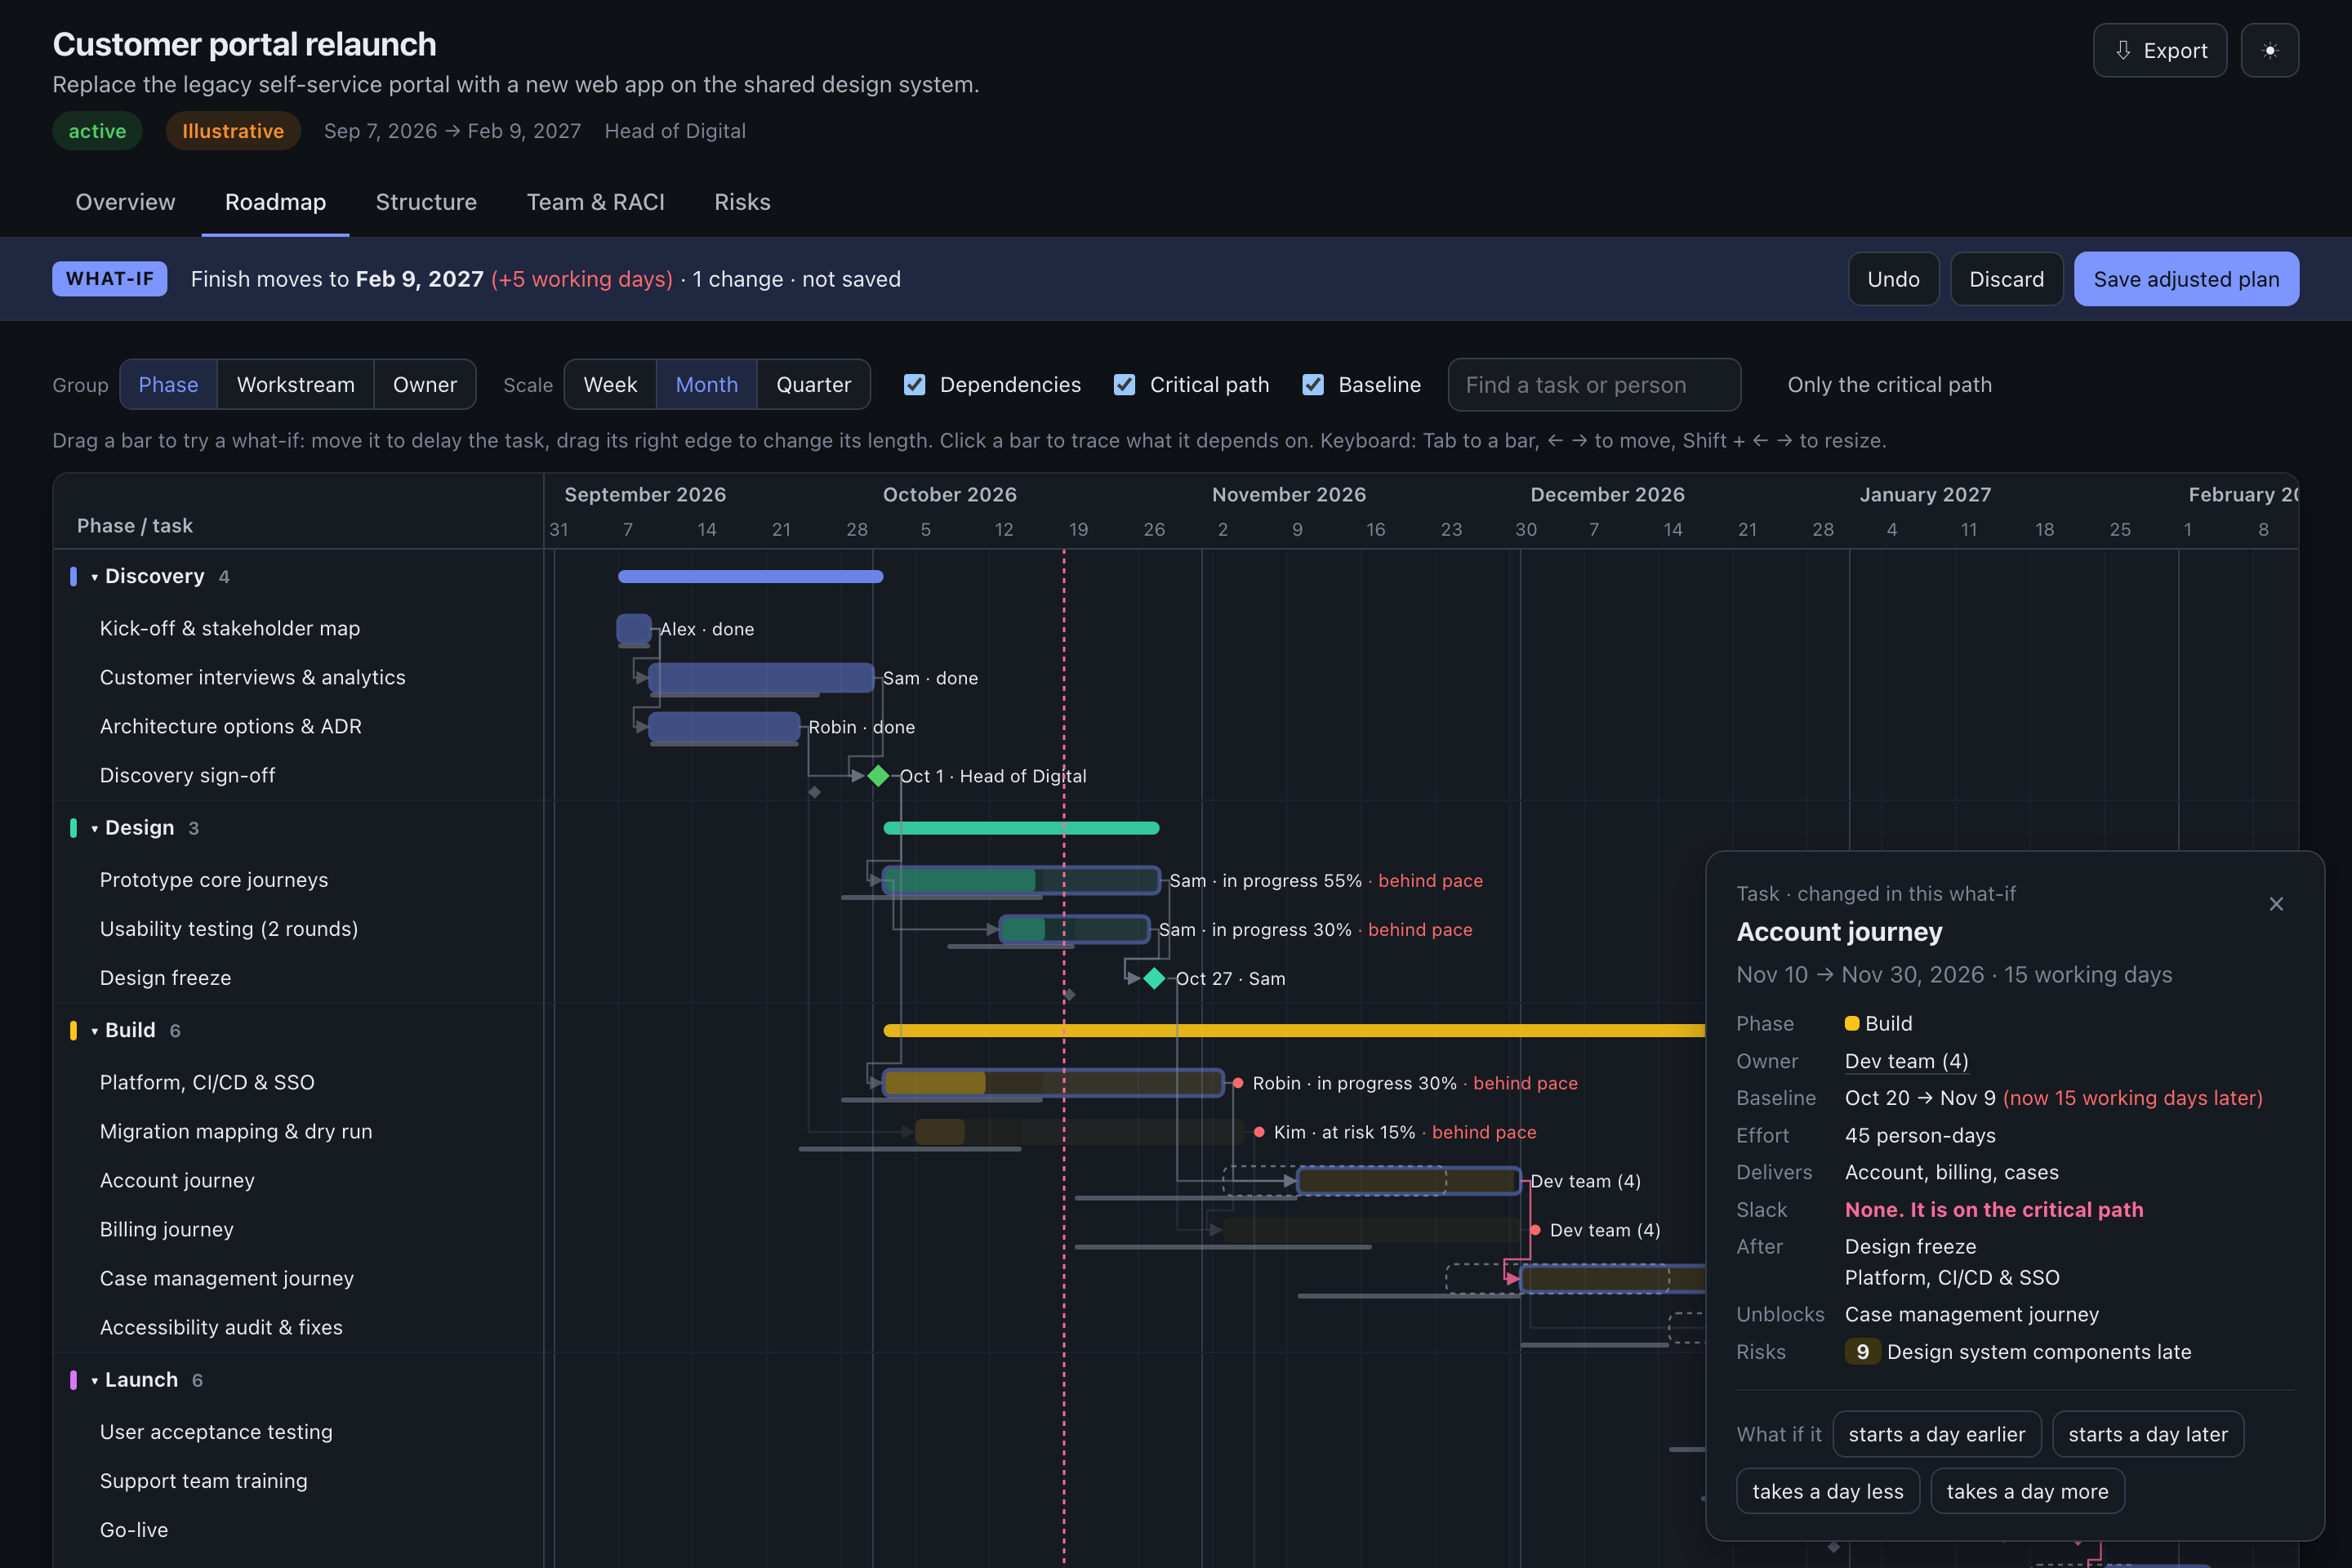Viewport: 2352px width, 1568px height.
Task: Open the Overview tab
Action: 125,202
